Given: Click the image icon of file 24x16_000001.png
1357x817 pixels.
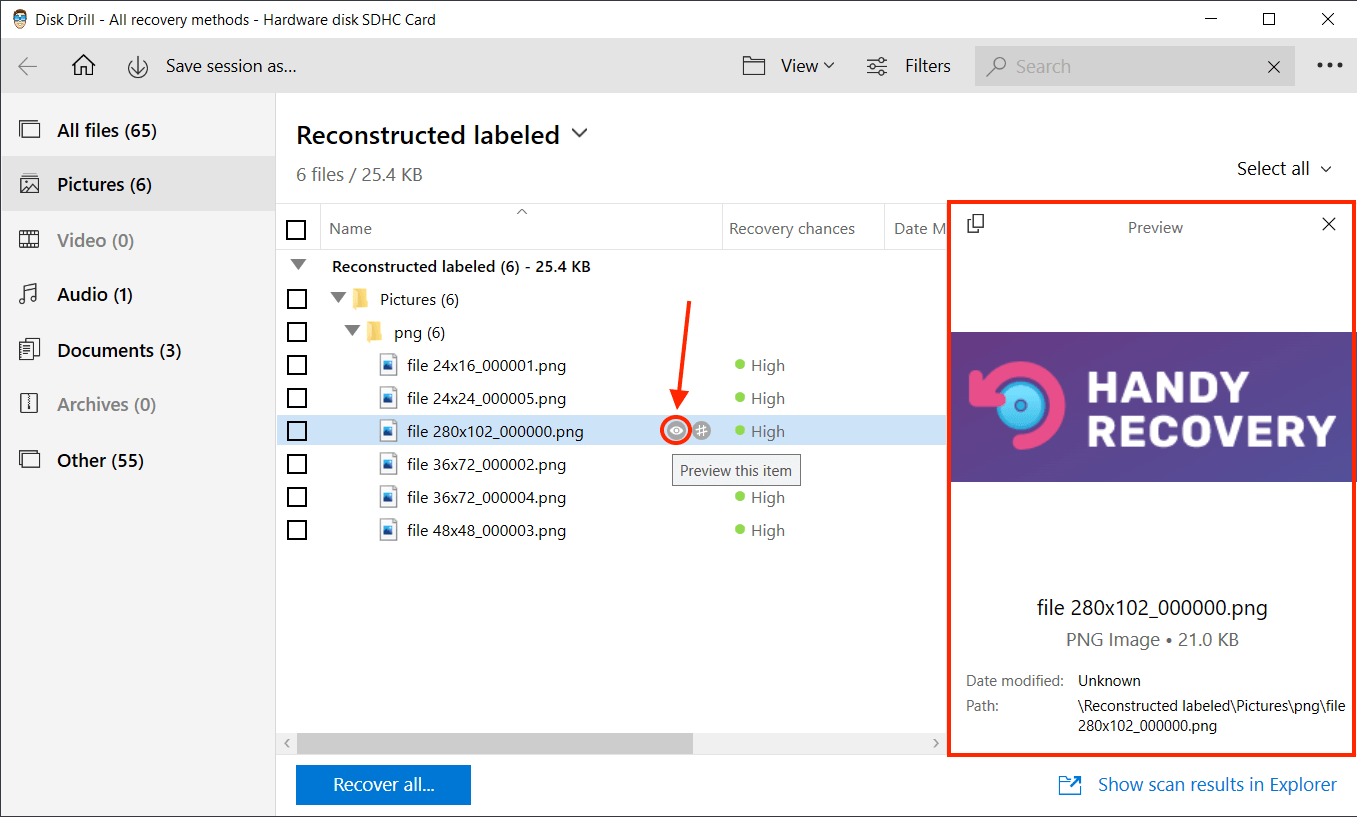Looking at the screenshot, I should 389,365.
